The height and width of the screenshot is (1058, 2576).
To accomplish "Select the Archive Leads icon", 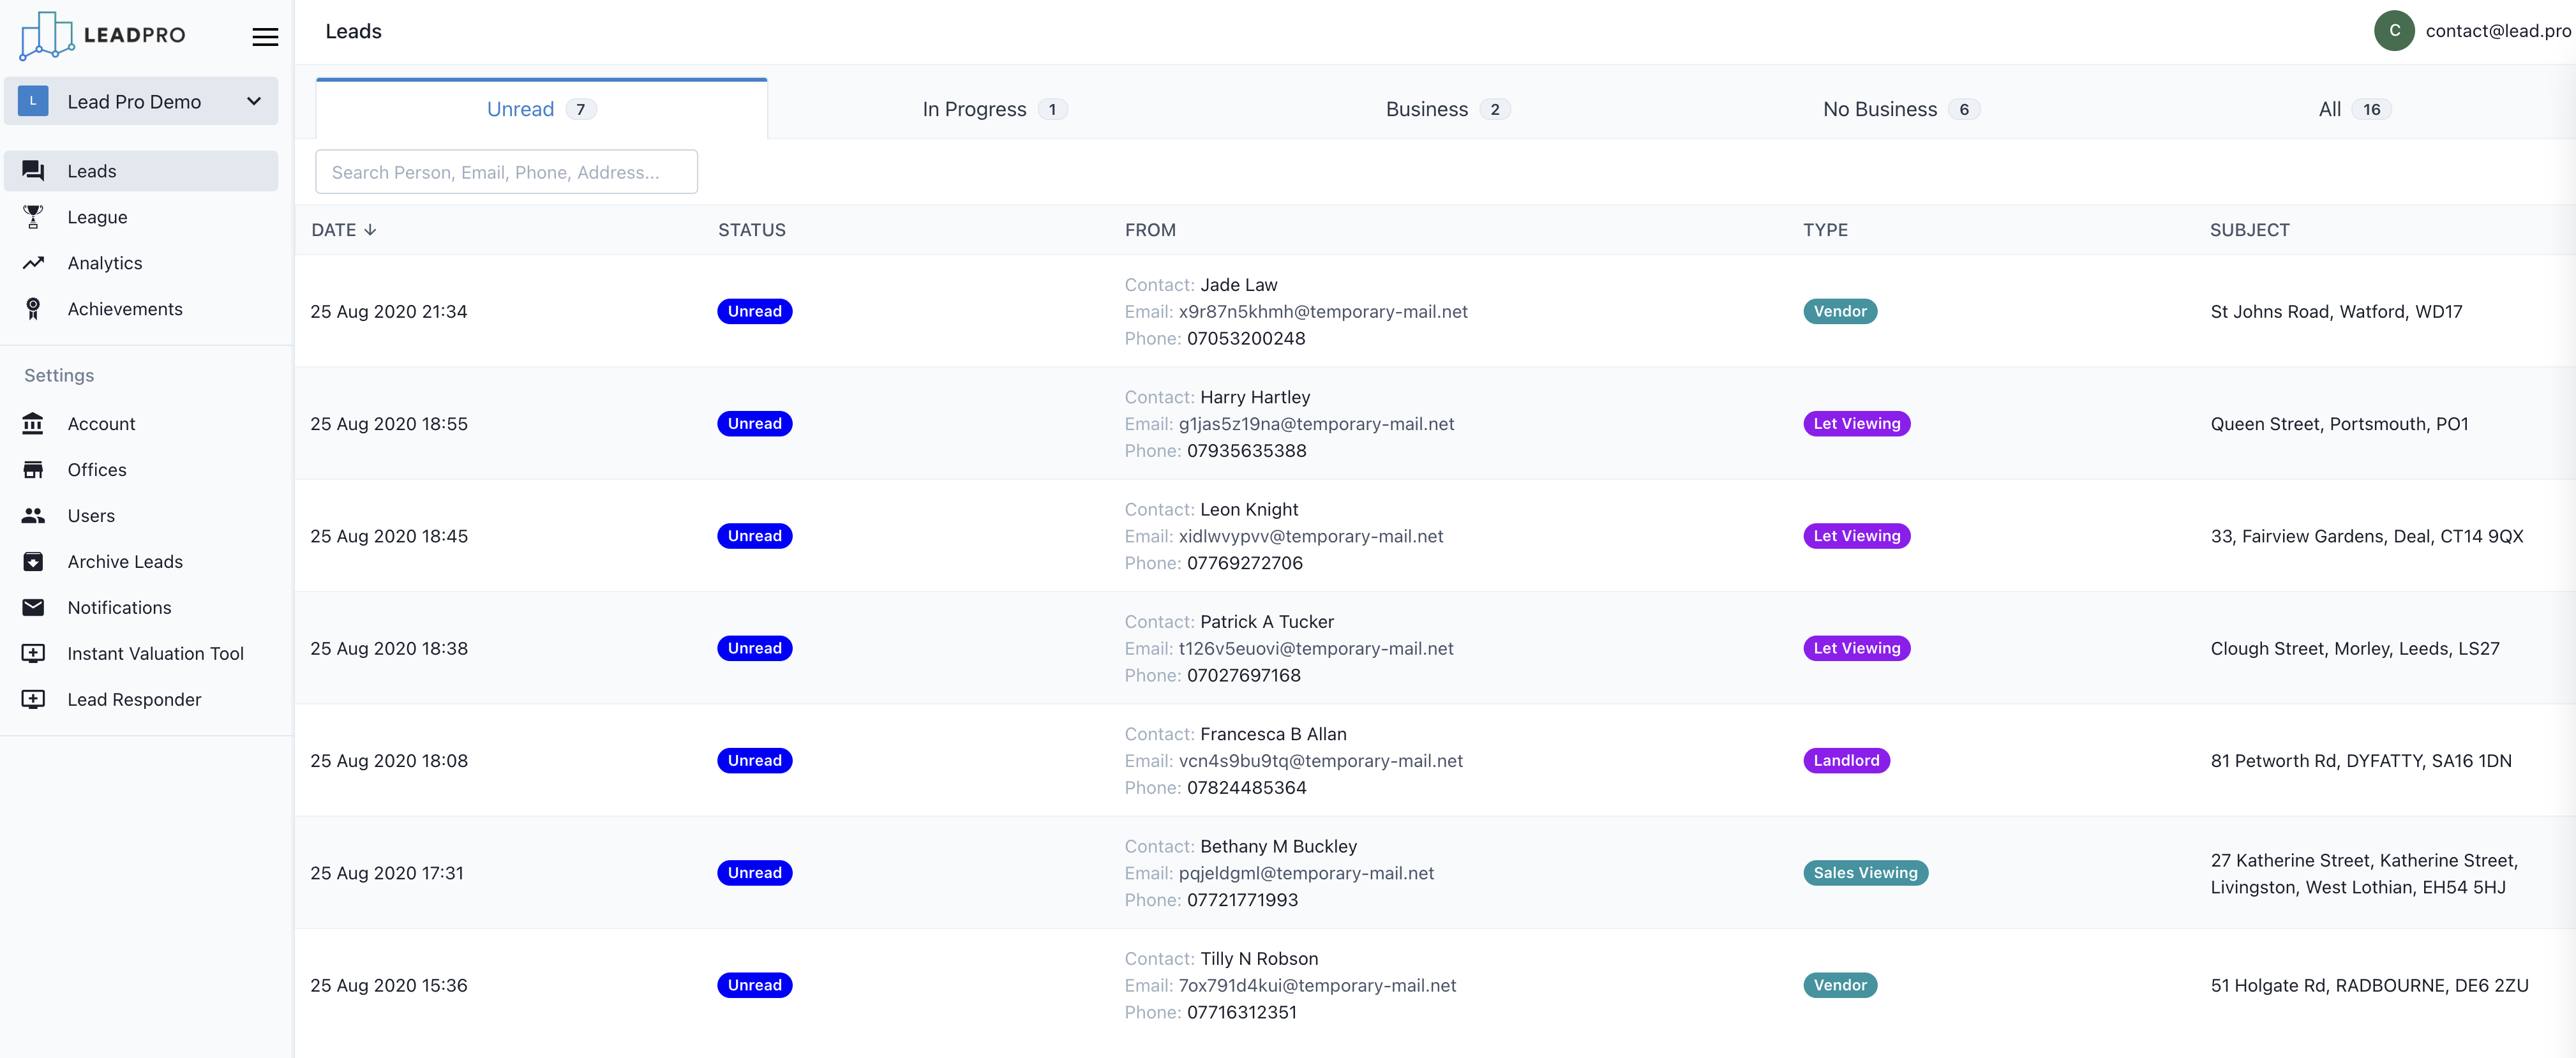I will point(34,561).
